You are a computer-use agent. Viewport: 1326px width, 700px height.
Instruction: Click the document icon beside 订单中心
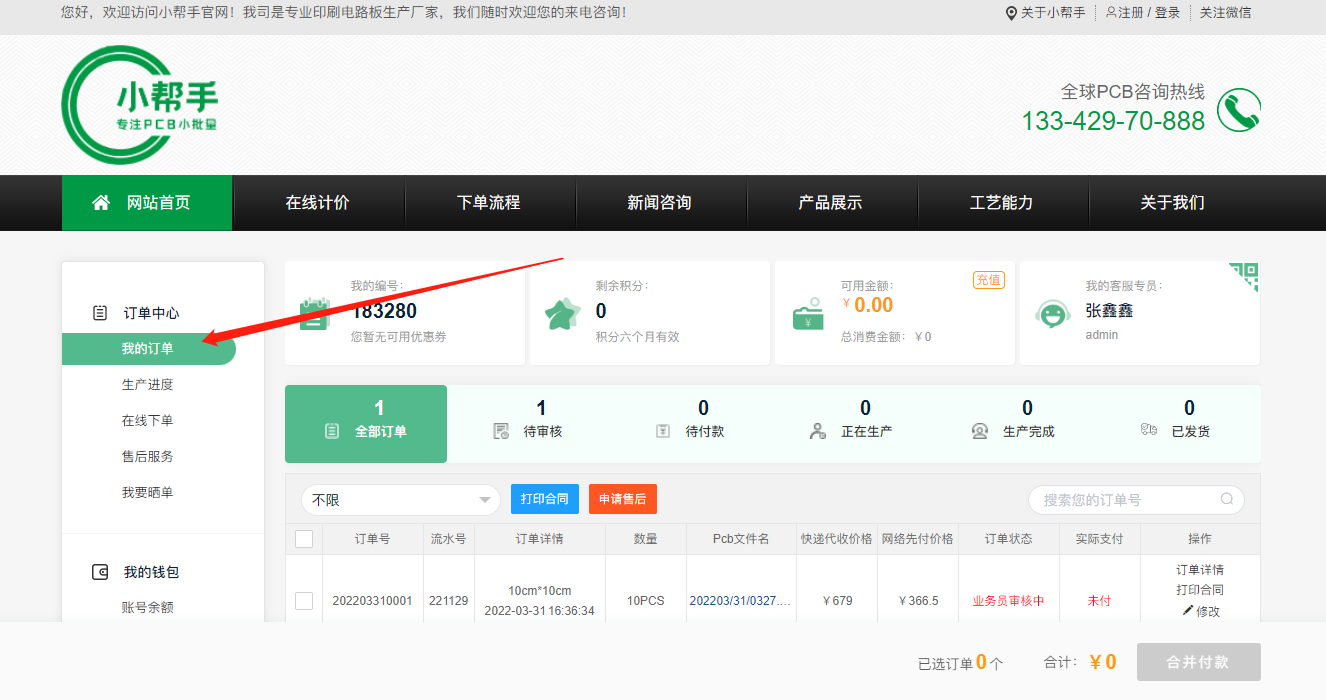tap(99, 312)
